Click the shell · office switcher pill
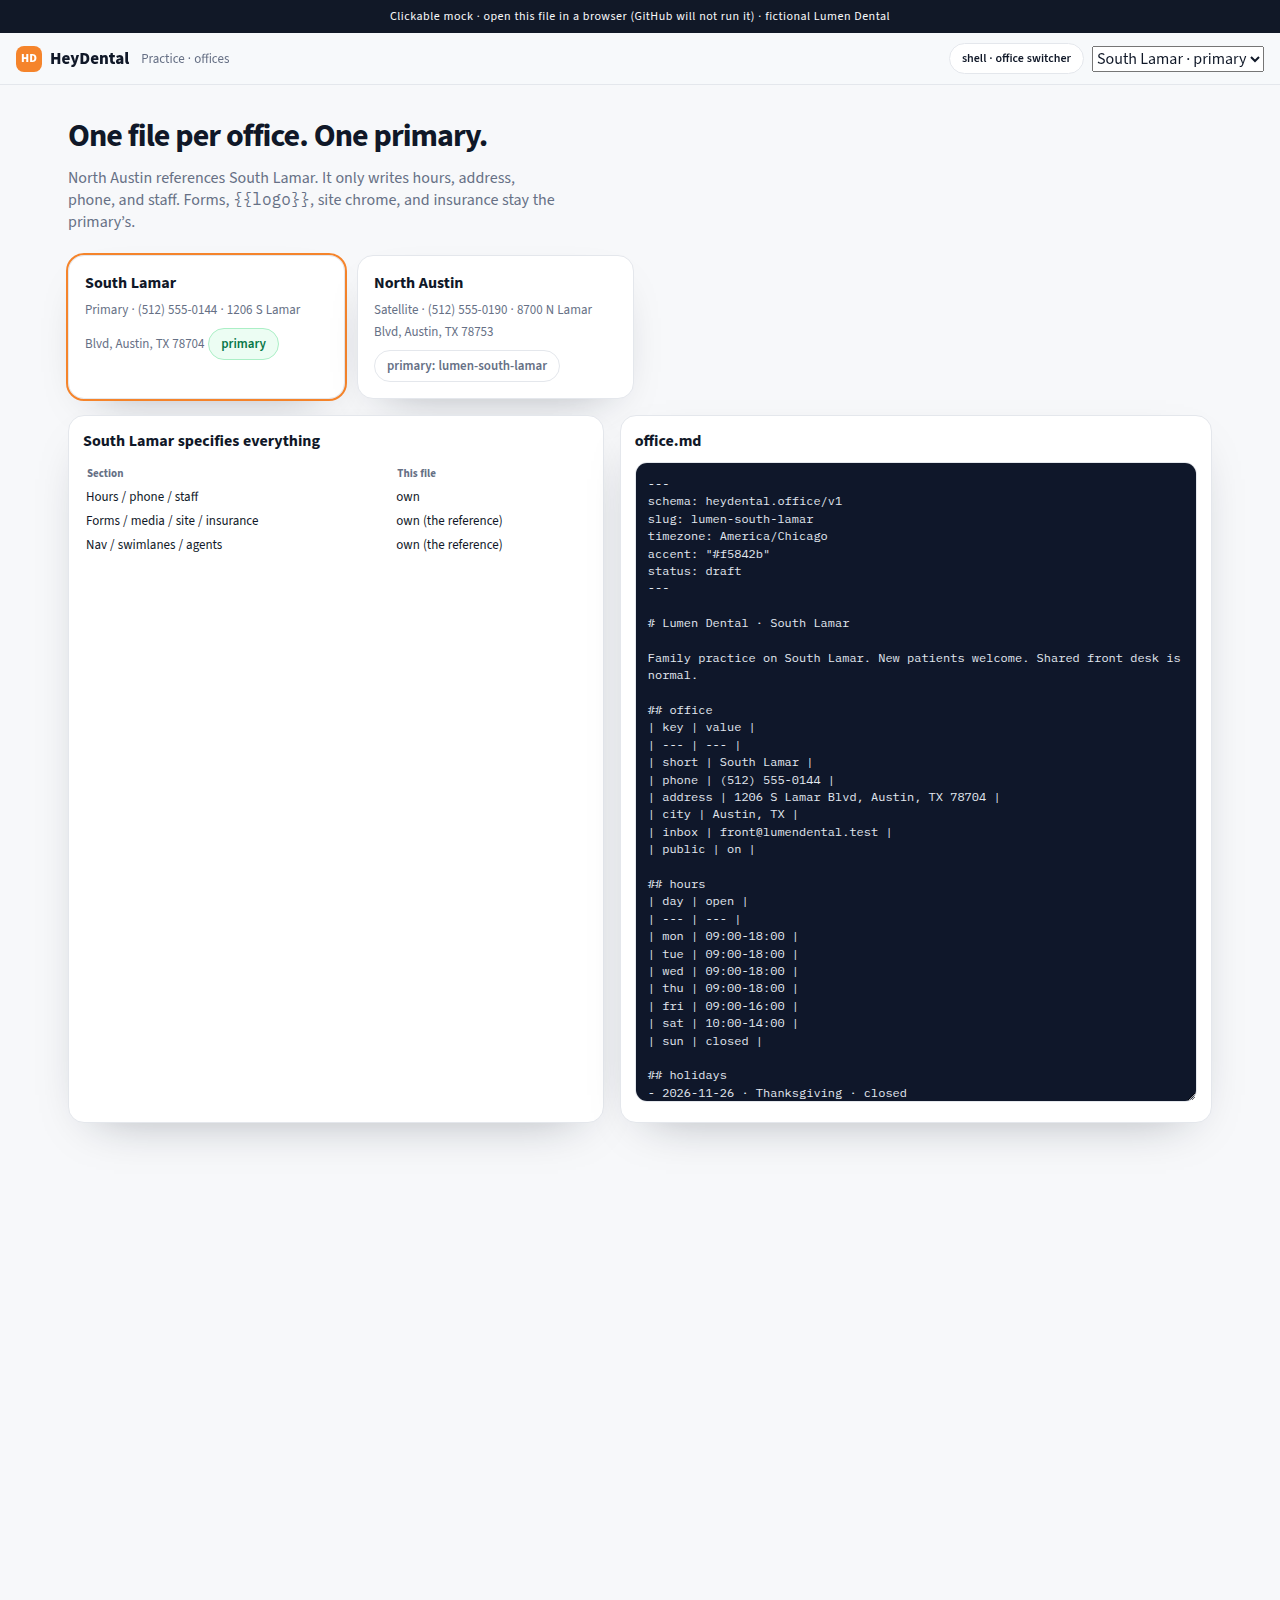This screenshot has width=1280, height=1600. click(1016, 58)
